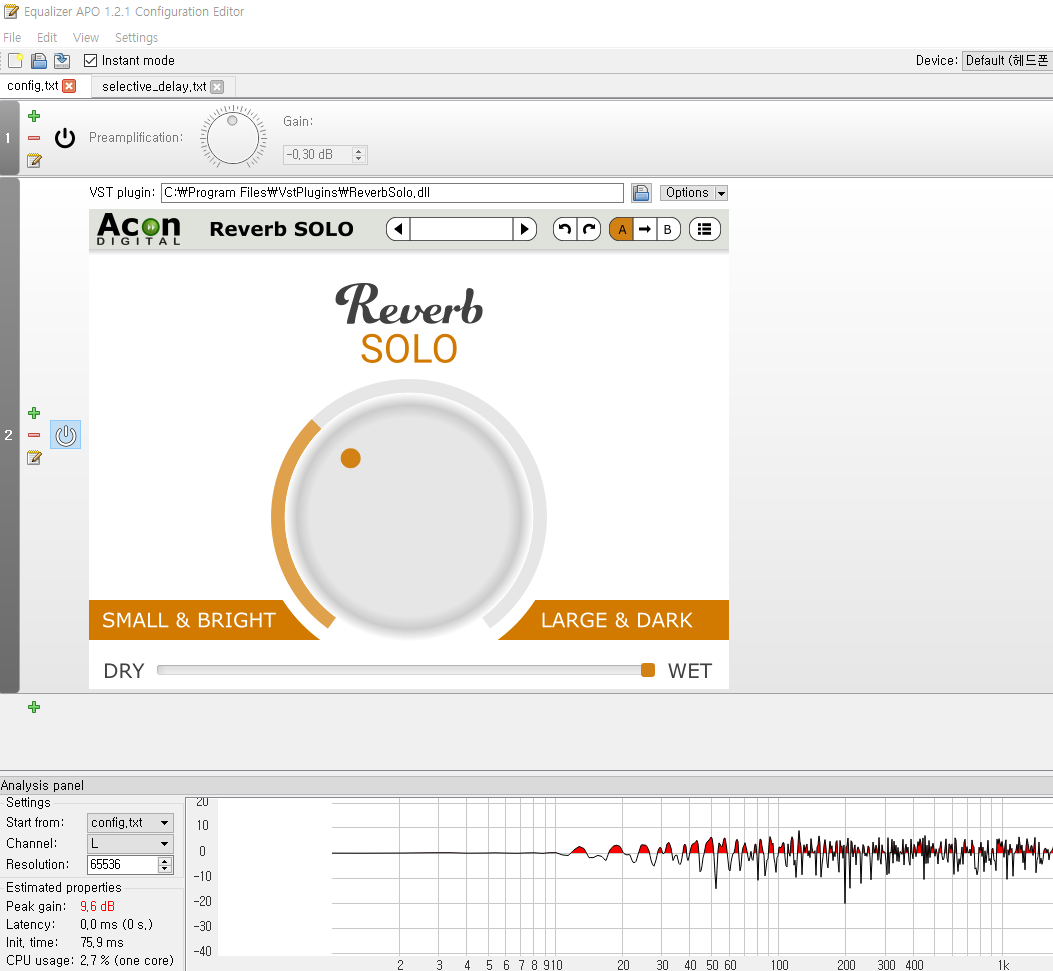1053x971 pixels.
Task: Open the Start from dropdown
Action: coord(130,823)
